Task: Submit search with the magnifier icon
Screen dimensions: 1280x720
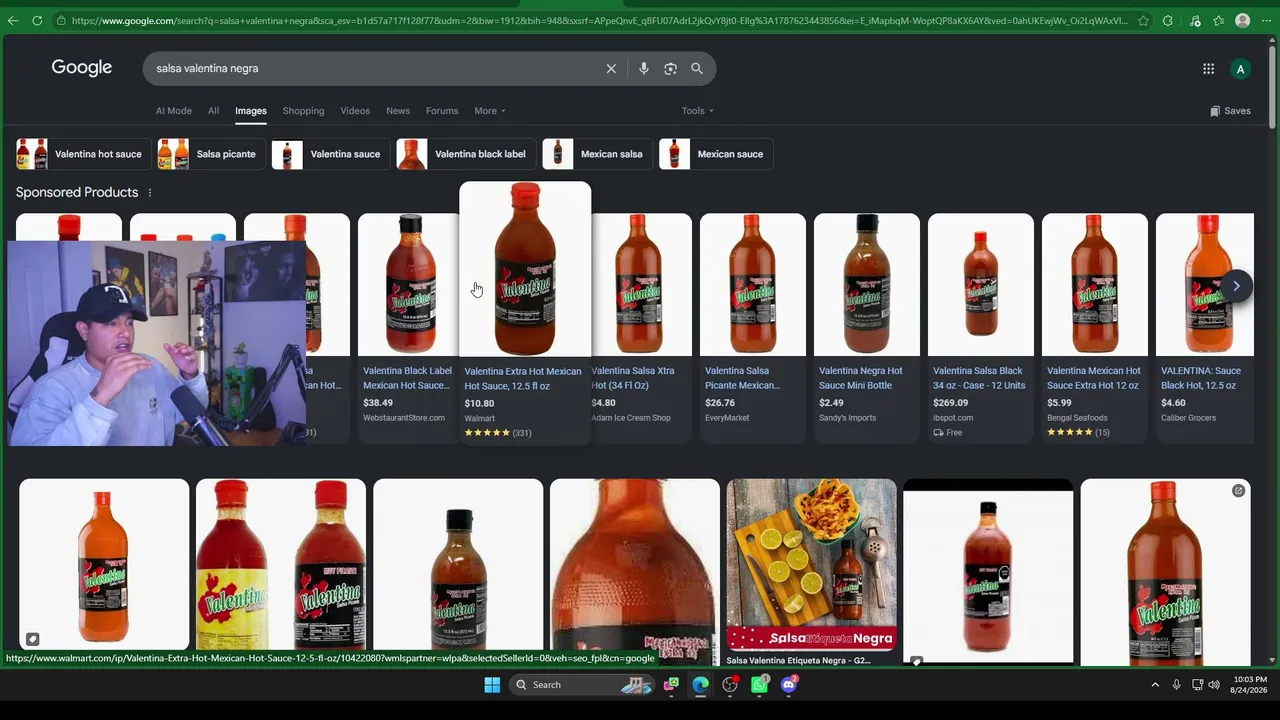Action: [x=697, y=68]
